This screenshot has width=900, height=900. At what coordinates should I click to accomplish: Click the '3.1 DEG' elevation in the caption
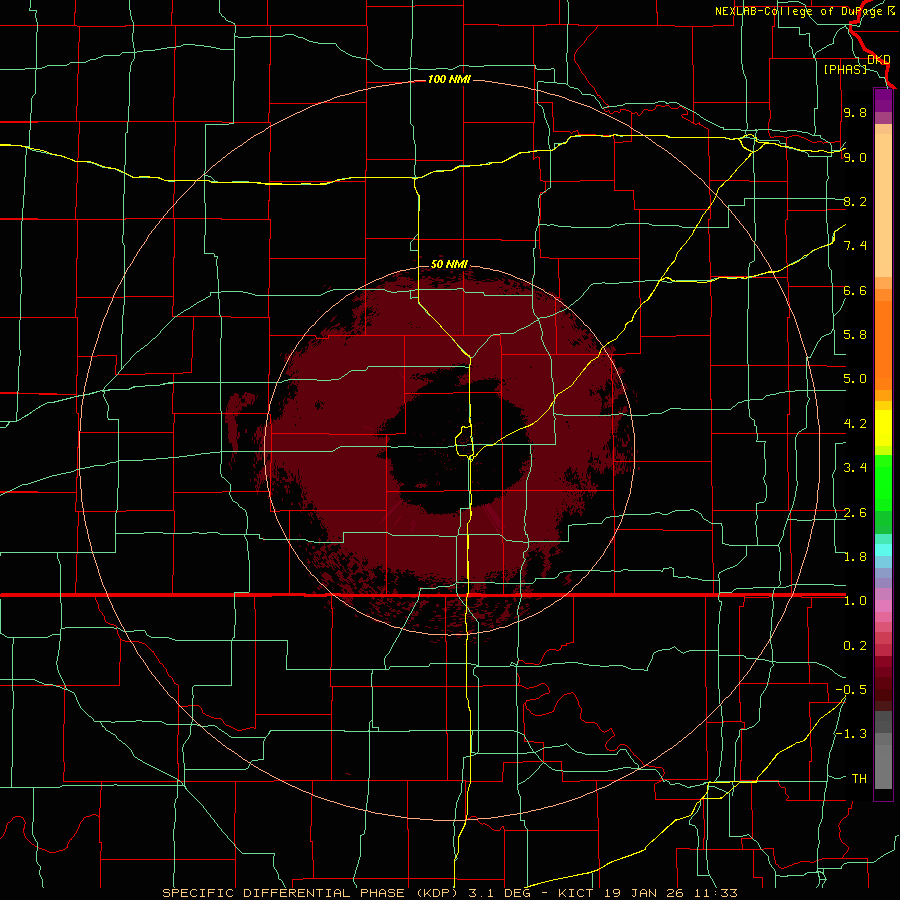[x=499, y=893]
